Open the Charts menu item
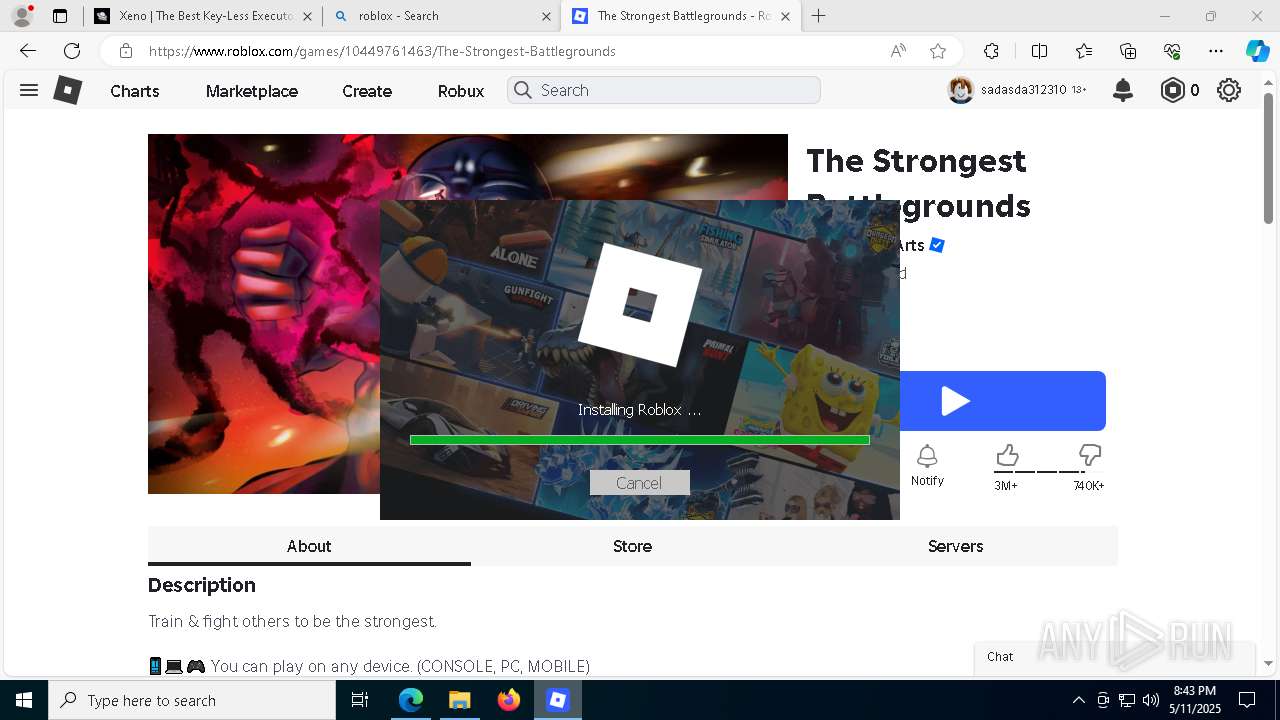This screenshot has width=1280, height=720. point(135,91)
